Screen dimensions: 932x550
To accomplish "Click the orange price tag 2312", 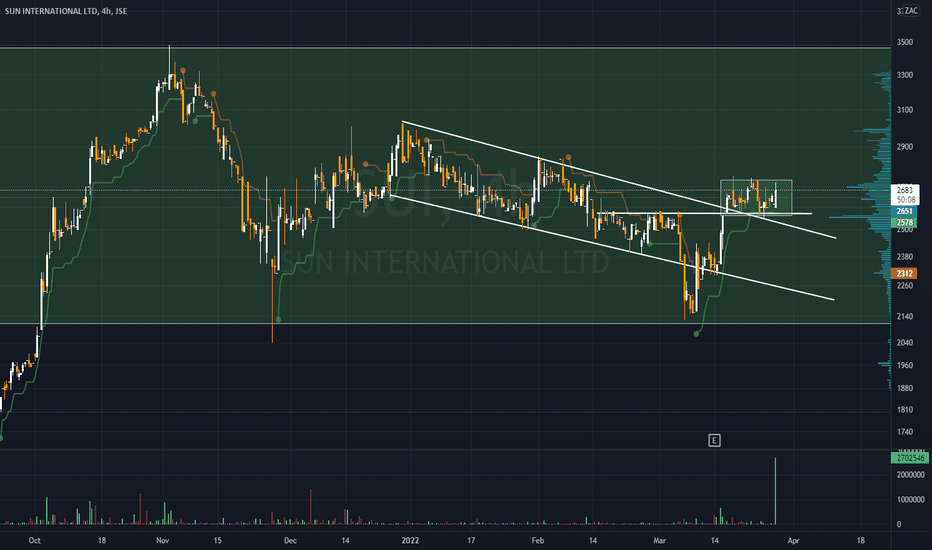I will tap(904, 274).
